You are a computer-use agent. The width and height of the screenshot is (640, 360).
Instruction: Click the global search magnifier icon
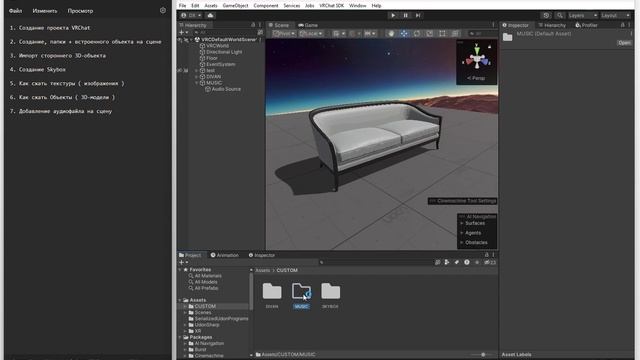[560, 15]
